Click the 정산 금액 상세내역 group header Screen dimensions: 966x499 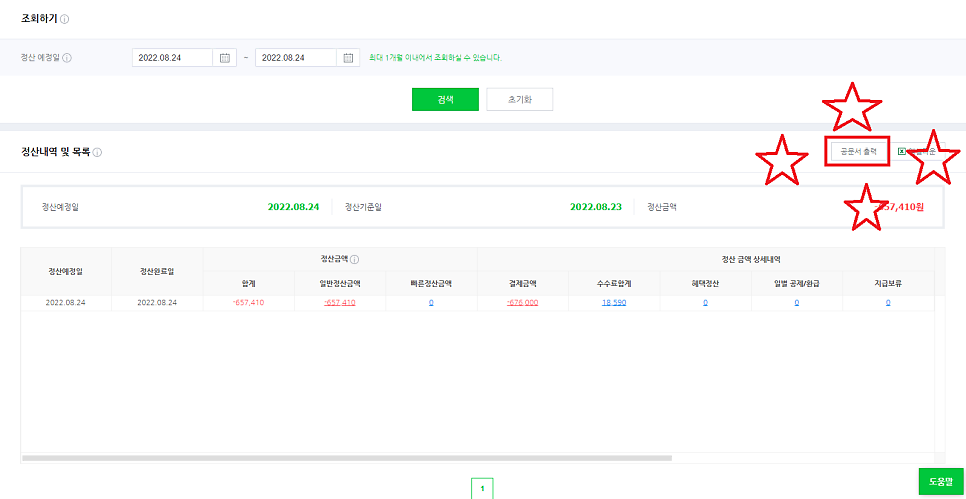click(x=752, y=259)
